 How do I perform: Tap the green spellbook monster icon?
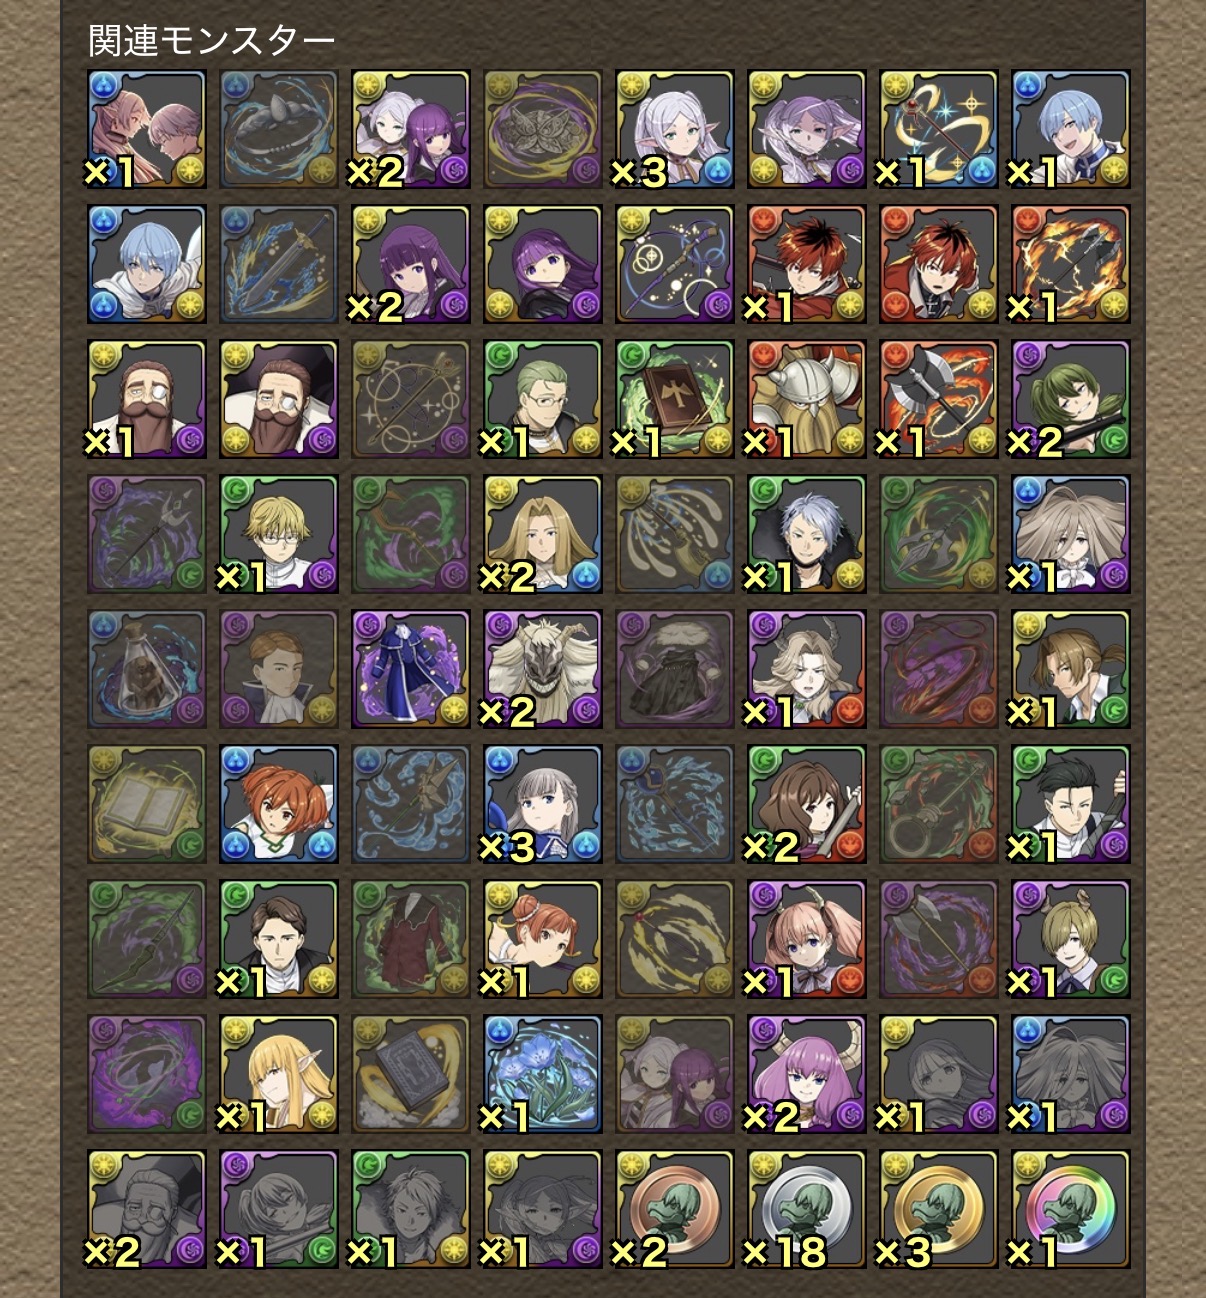tap(674, 399)
